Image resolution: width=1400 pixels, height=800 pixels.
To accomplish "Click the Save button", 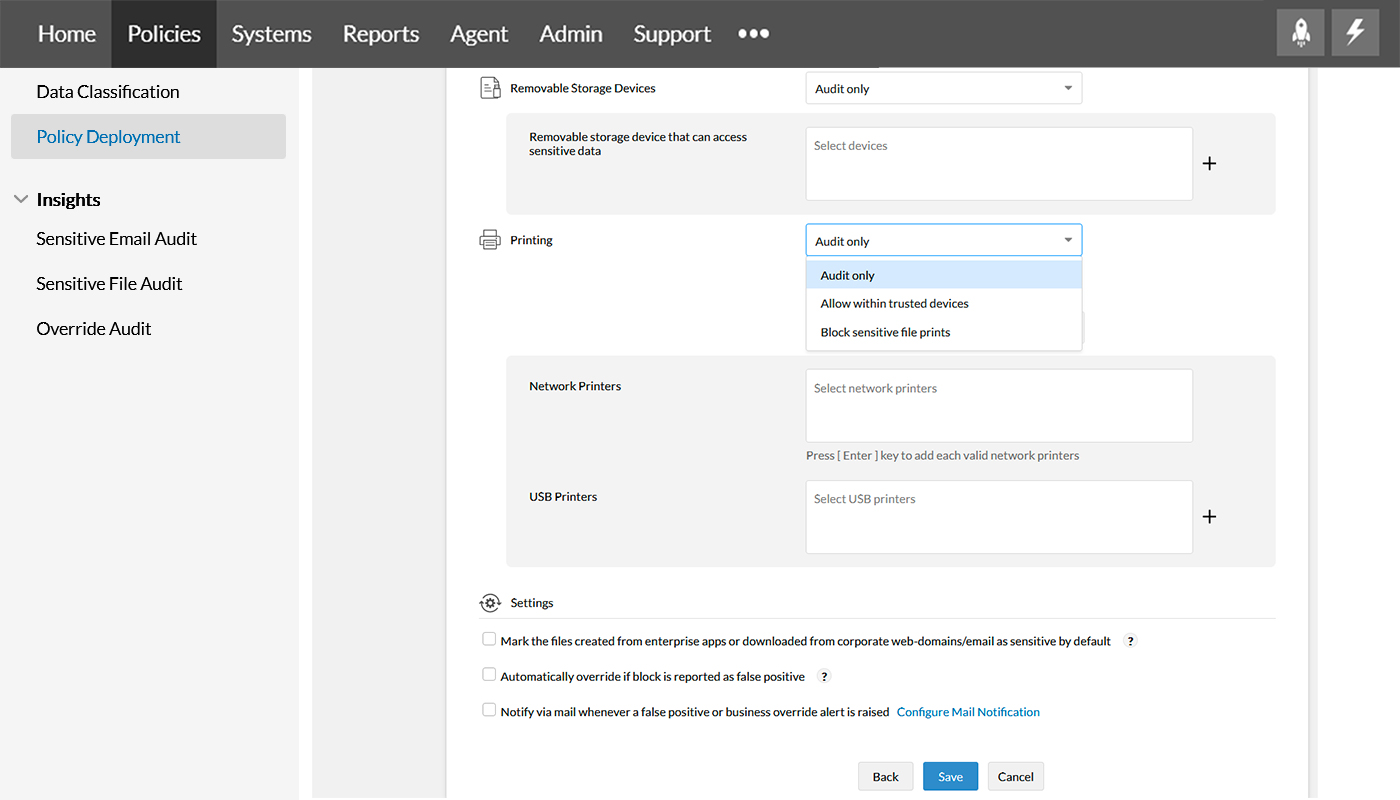I will (950, 777).
